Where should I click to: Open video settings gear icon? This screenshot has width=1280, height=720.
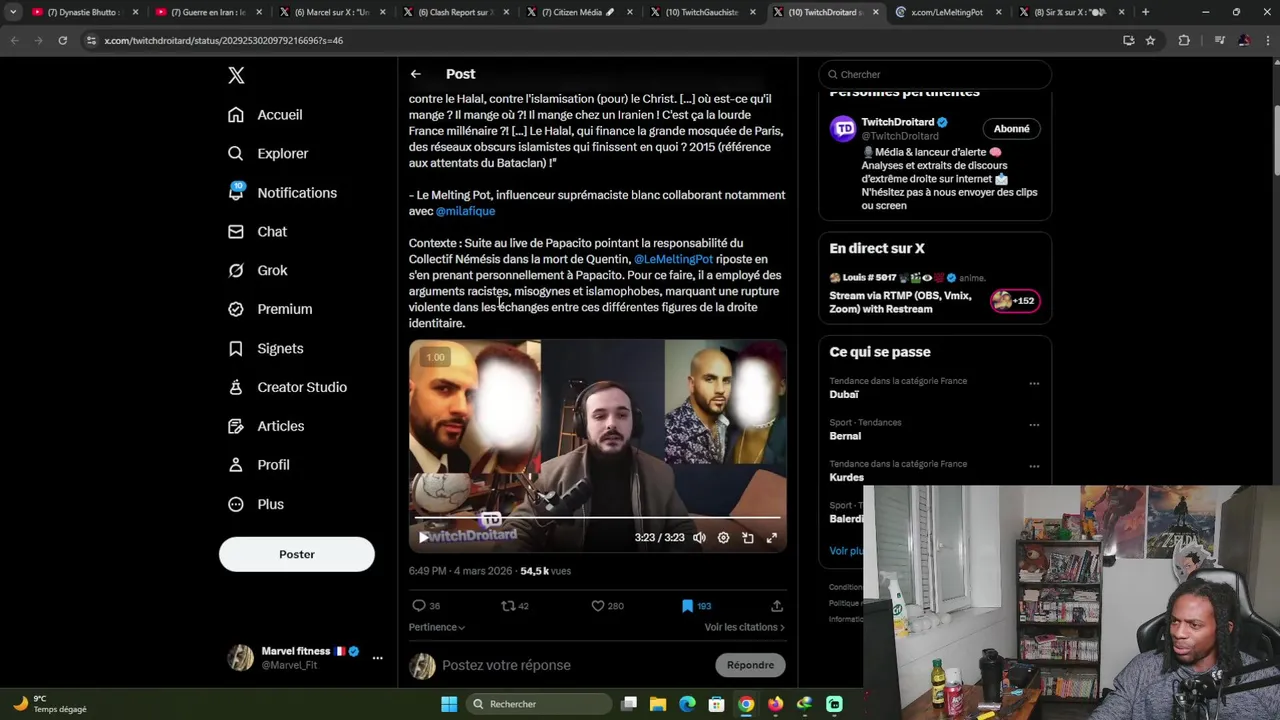pos(723,537)
